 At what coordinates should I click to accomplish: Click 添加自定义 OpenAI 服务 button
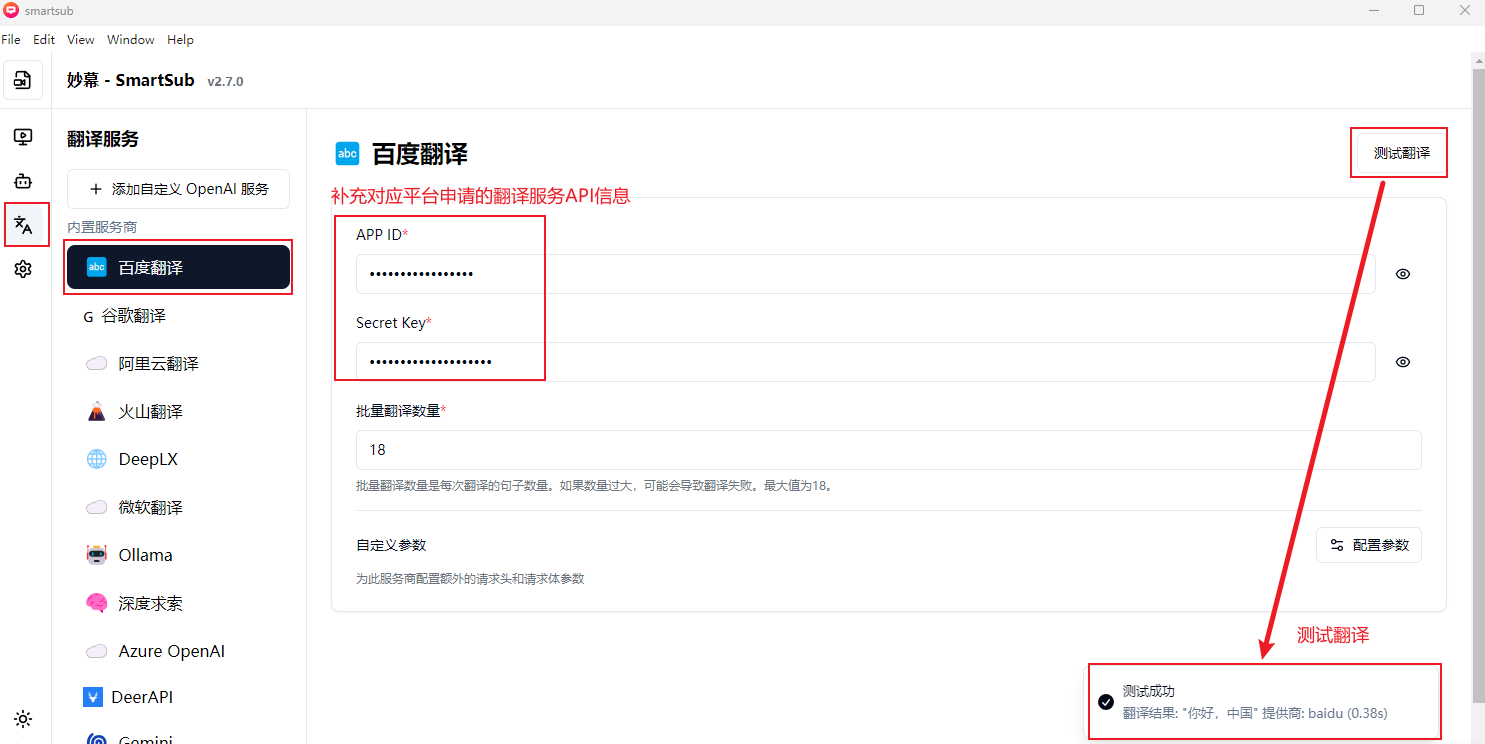point(178,189)
